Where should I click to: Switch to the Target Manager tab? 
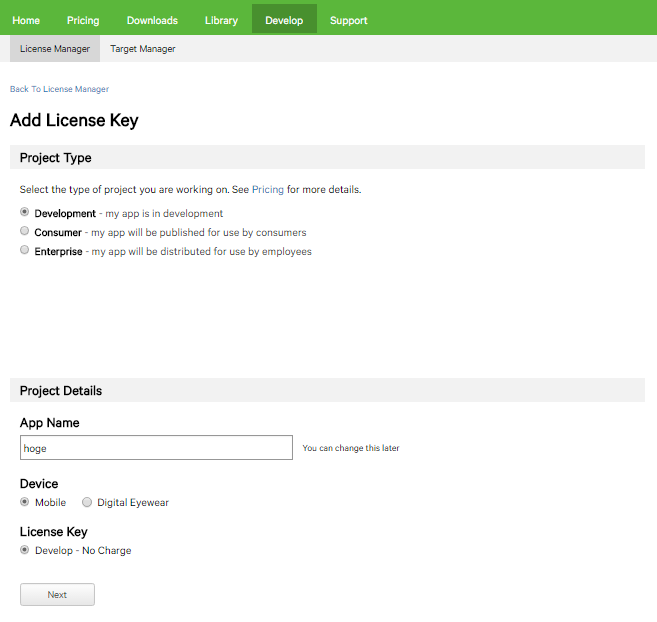point(143,49)
